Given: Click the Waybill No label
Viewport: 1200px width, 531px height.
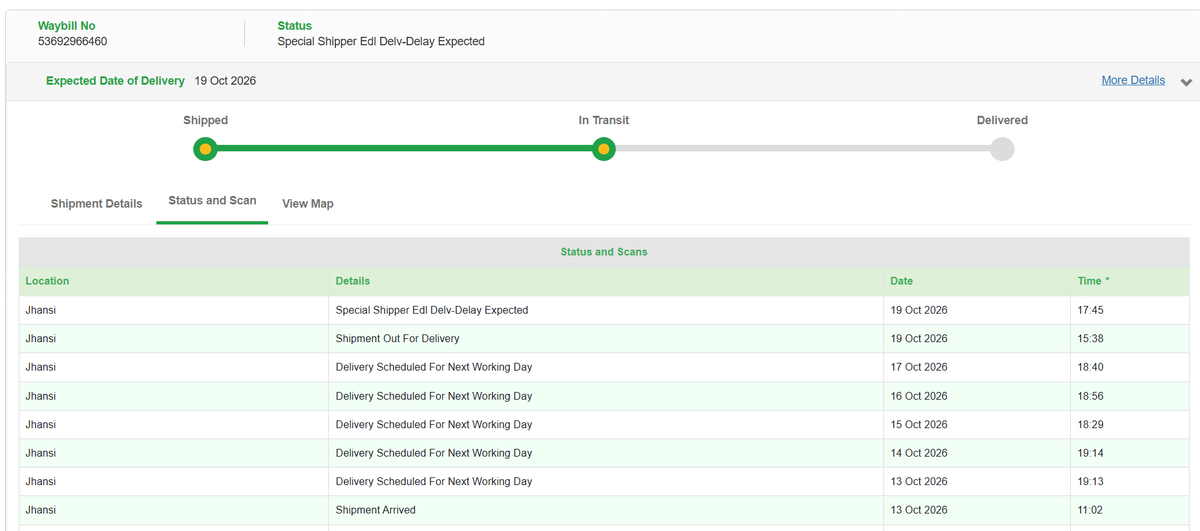Looking at the screenshot, I should (67, 26).
